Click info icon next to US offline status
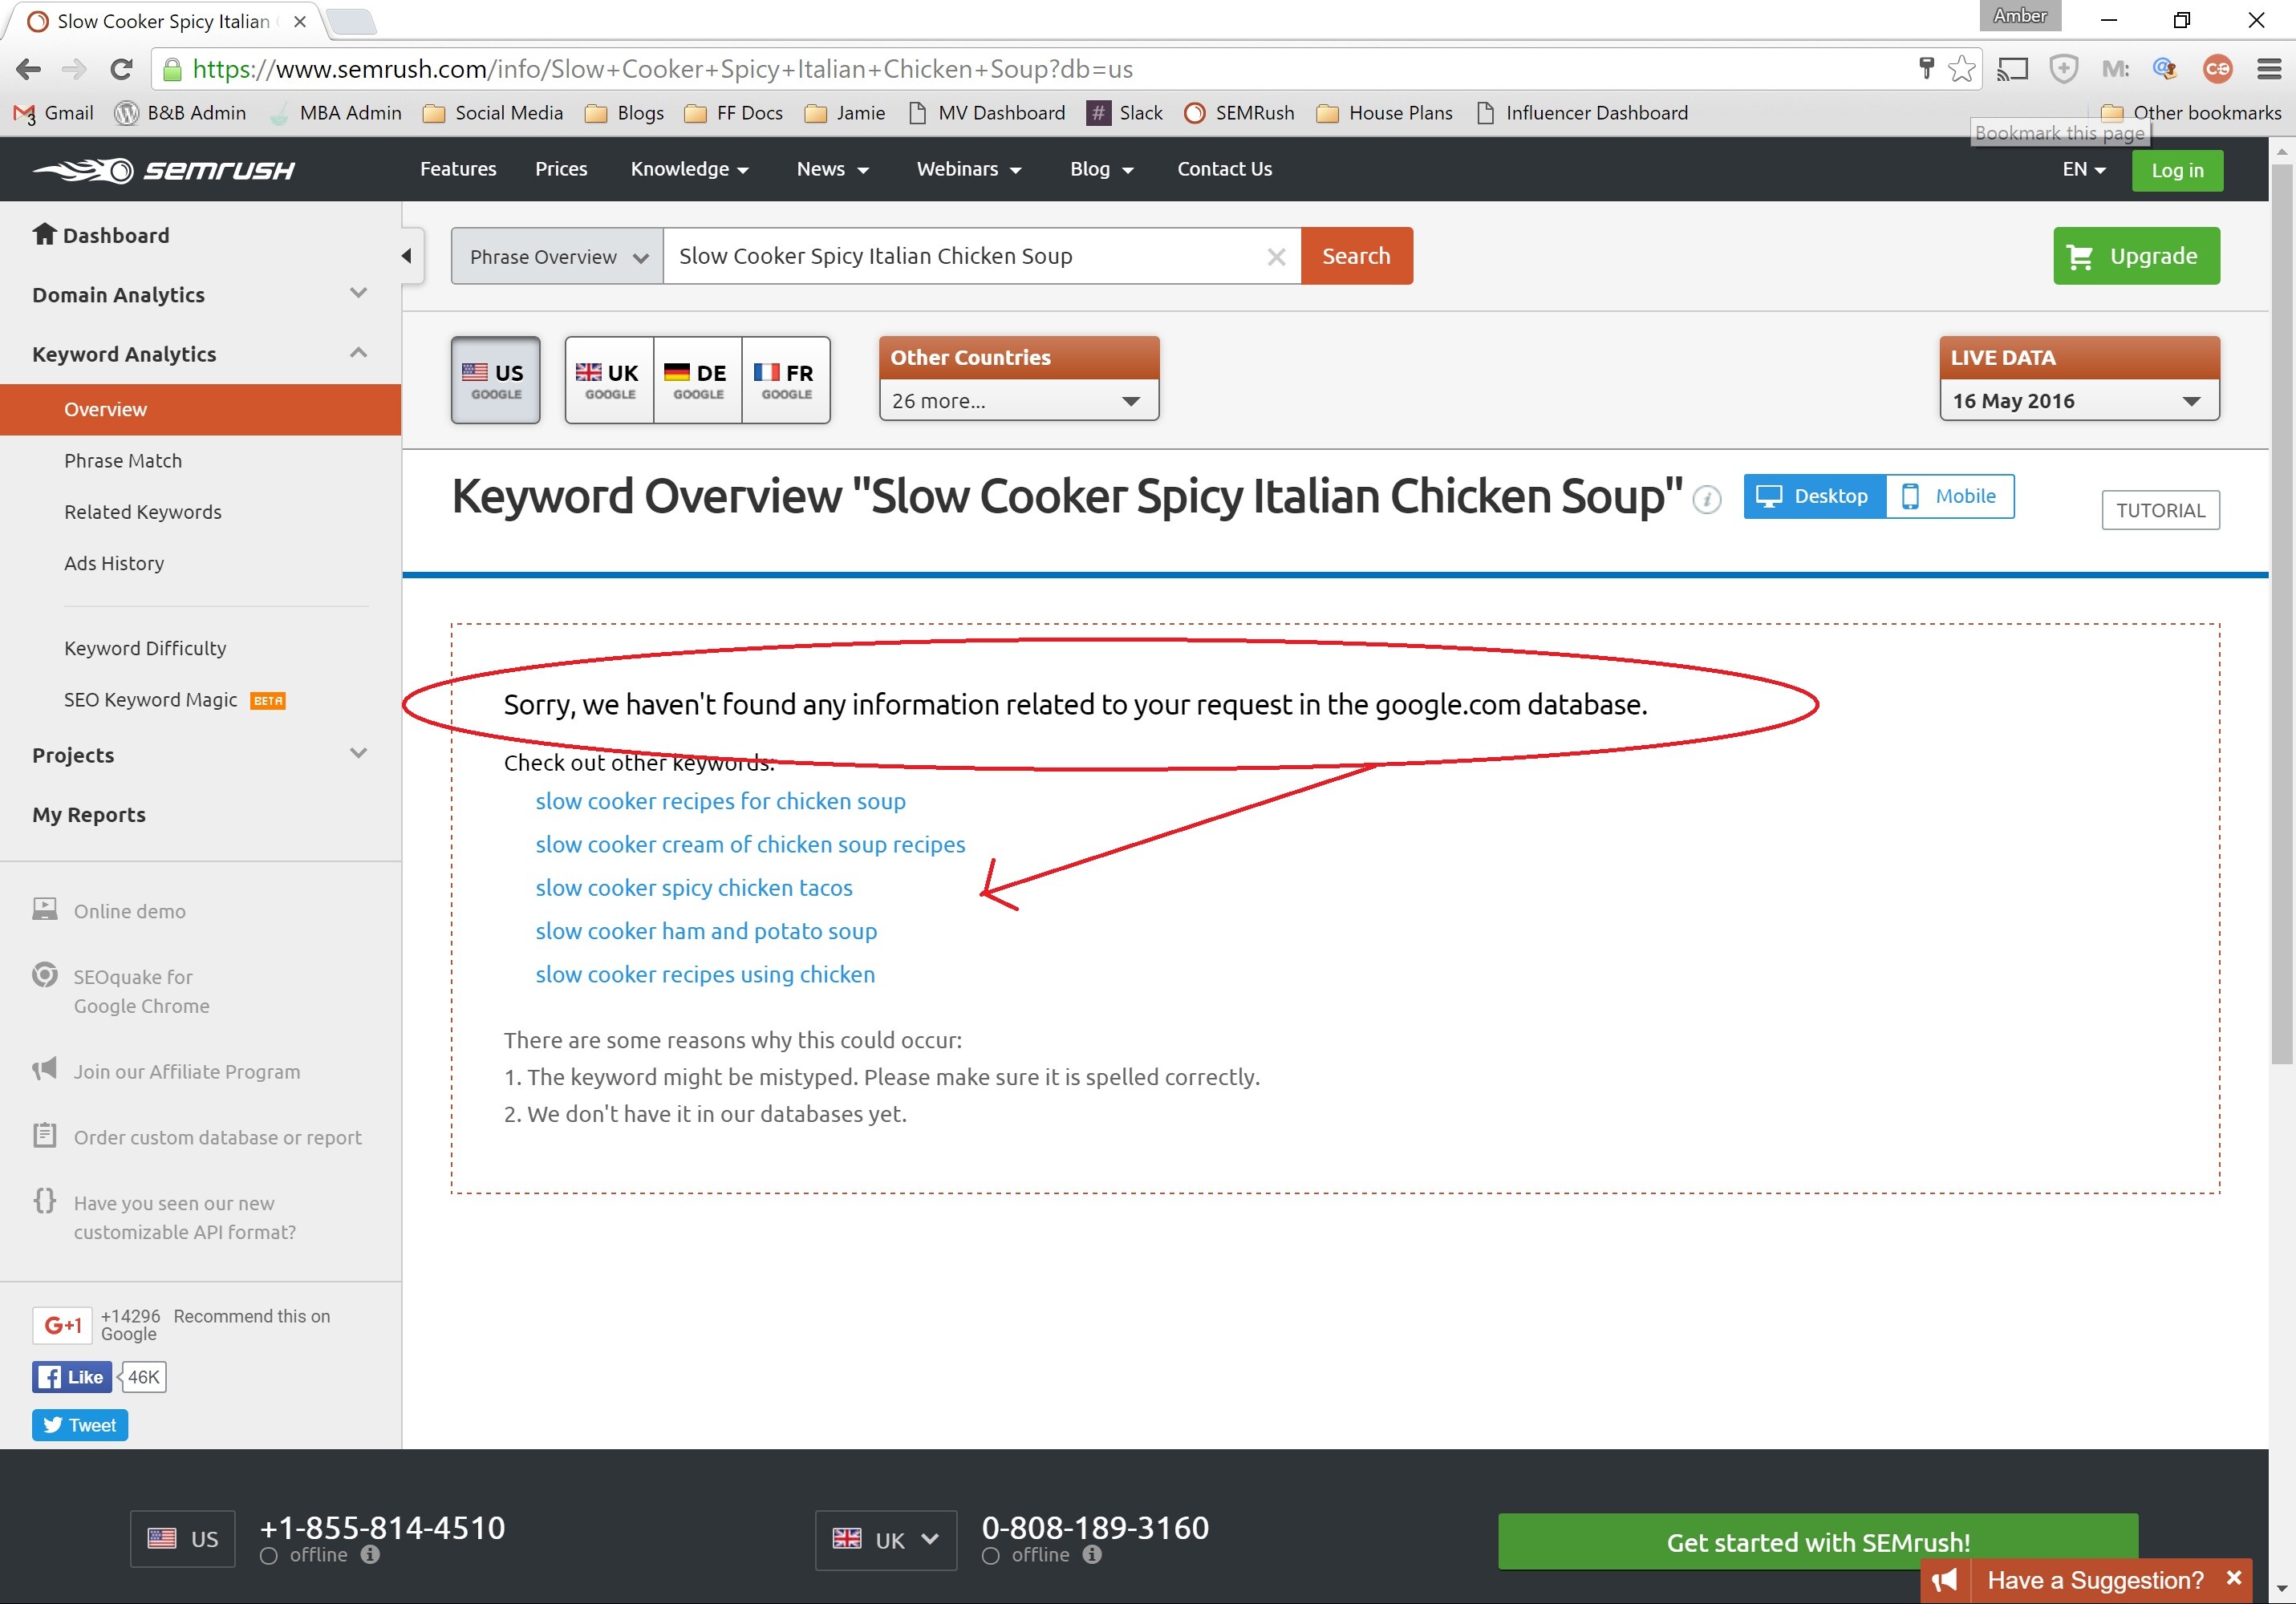This screenshot has width=2296, height=1604. pyautogui.click(x=371, y=1555)
